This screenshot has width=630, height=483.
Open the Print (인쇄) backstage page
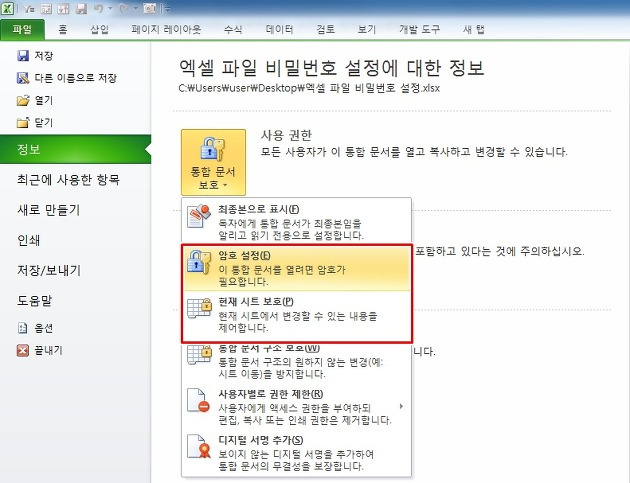(28, 240)
